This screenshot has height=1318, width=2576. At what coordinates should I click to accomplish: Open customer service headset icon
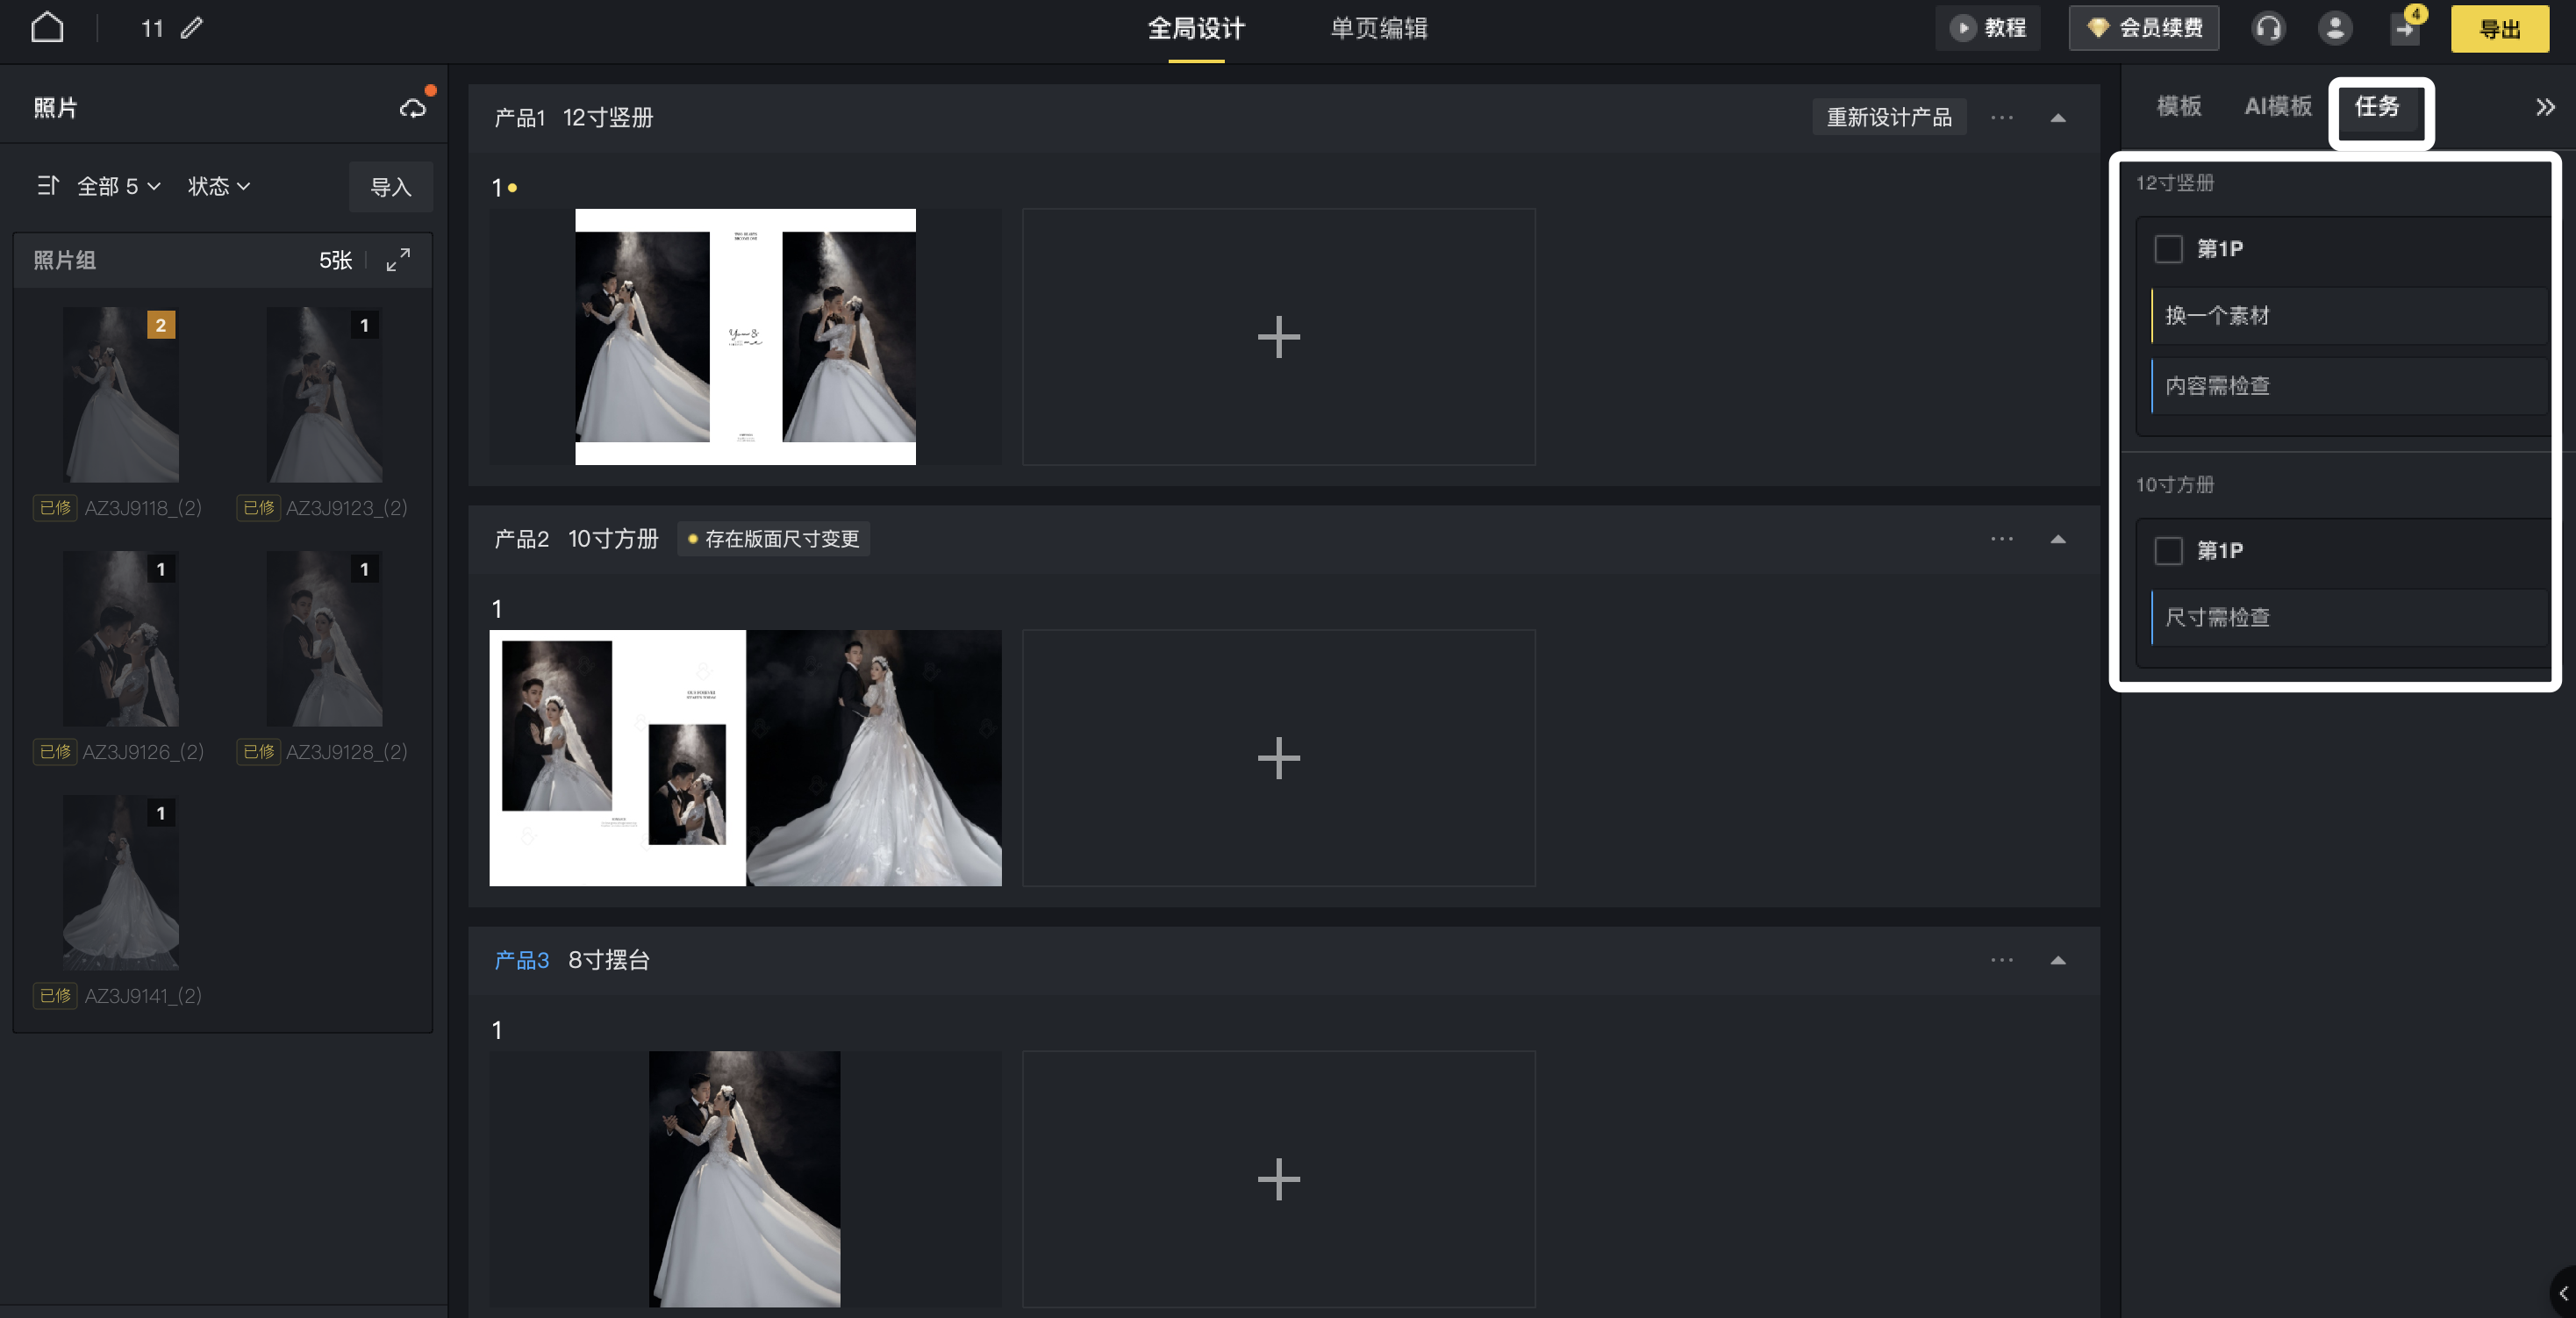pos(2268,28)
